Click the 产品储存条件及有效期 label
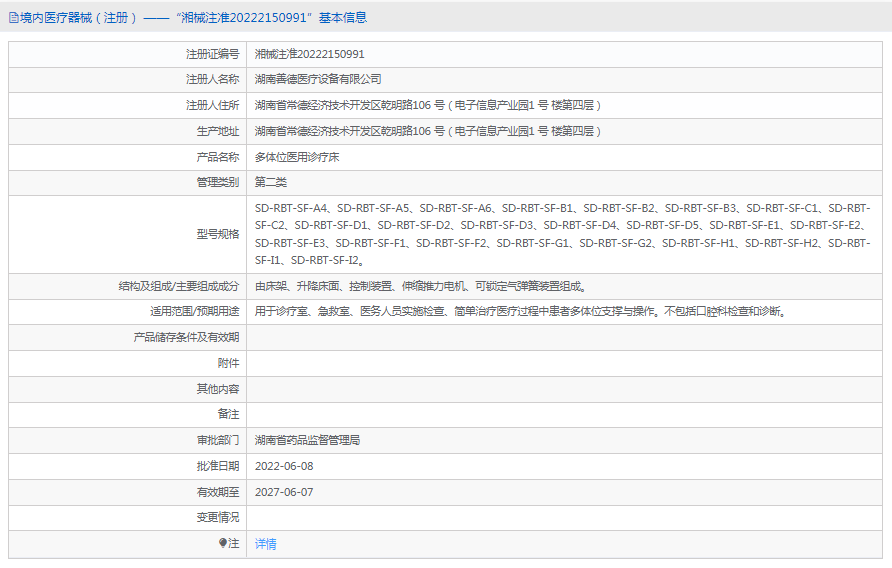The height and width of the screenshot is (568, 892). click(x=187, y=337)
